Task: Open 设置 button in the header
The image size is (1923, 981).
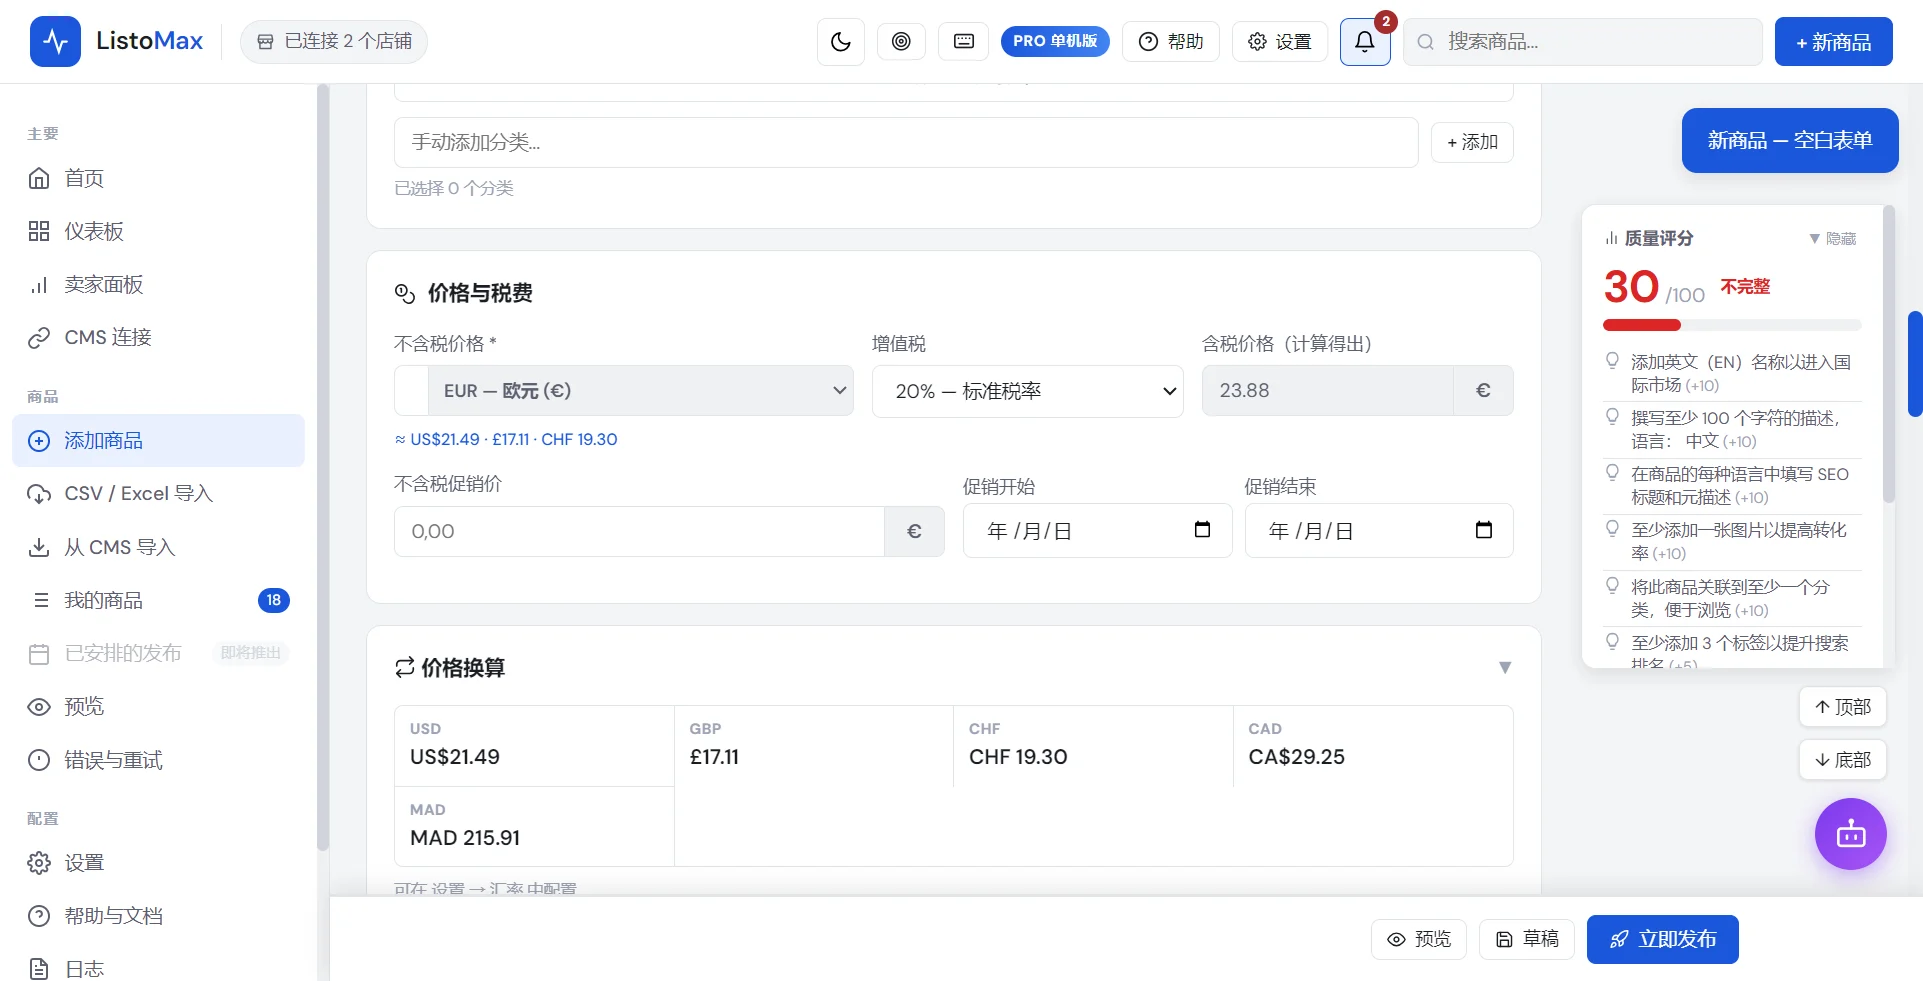Action: coord(1280,41)
